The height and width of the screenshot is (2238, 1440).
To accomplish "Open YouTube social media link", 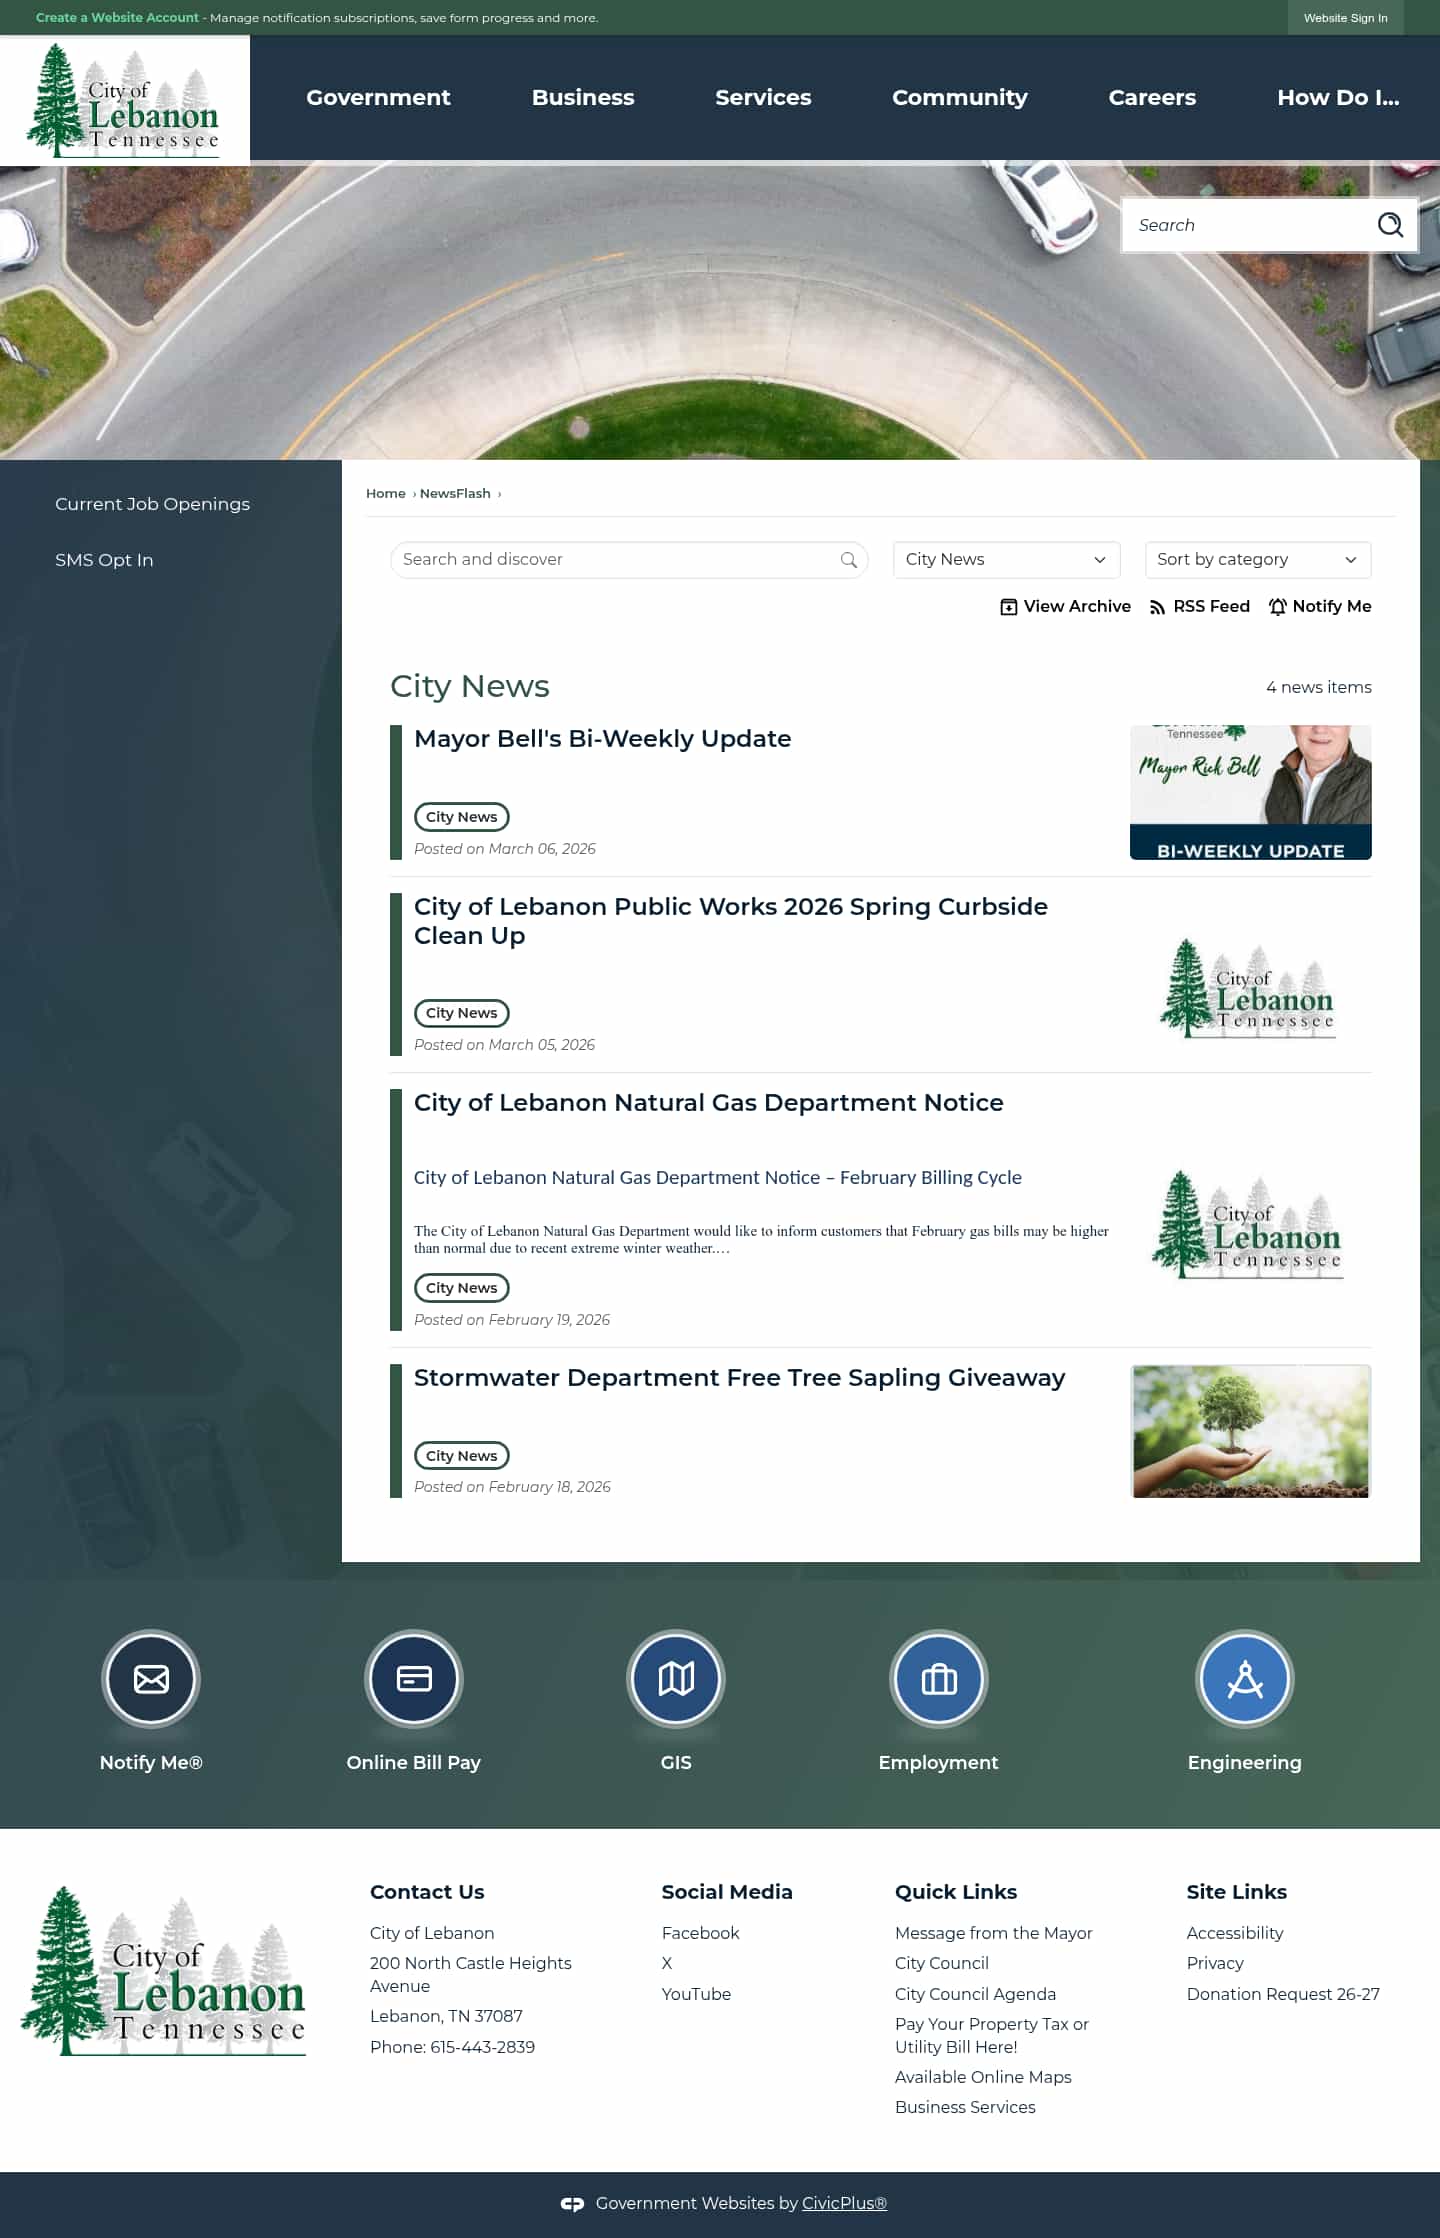I will click(x=696, y=1994).
